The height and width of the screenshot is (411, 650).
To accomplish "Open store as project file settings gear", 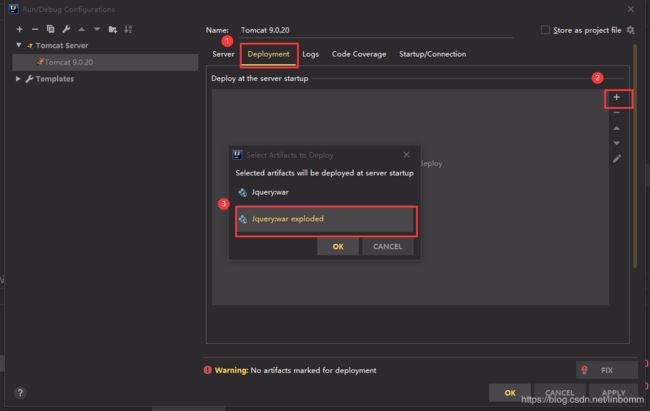I will [x=631, y=30].
